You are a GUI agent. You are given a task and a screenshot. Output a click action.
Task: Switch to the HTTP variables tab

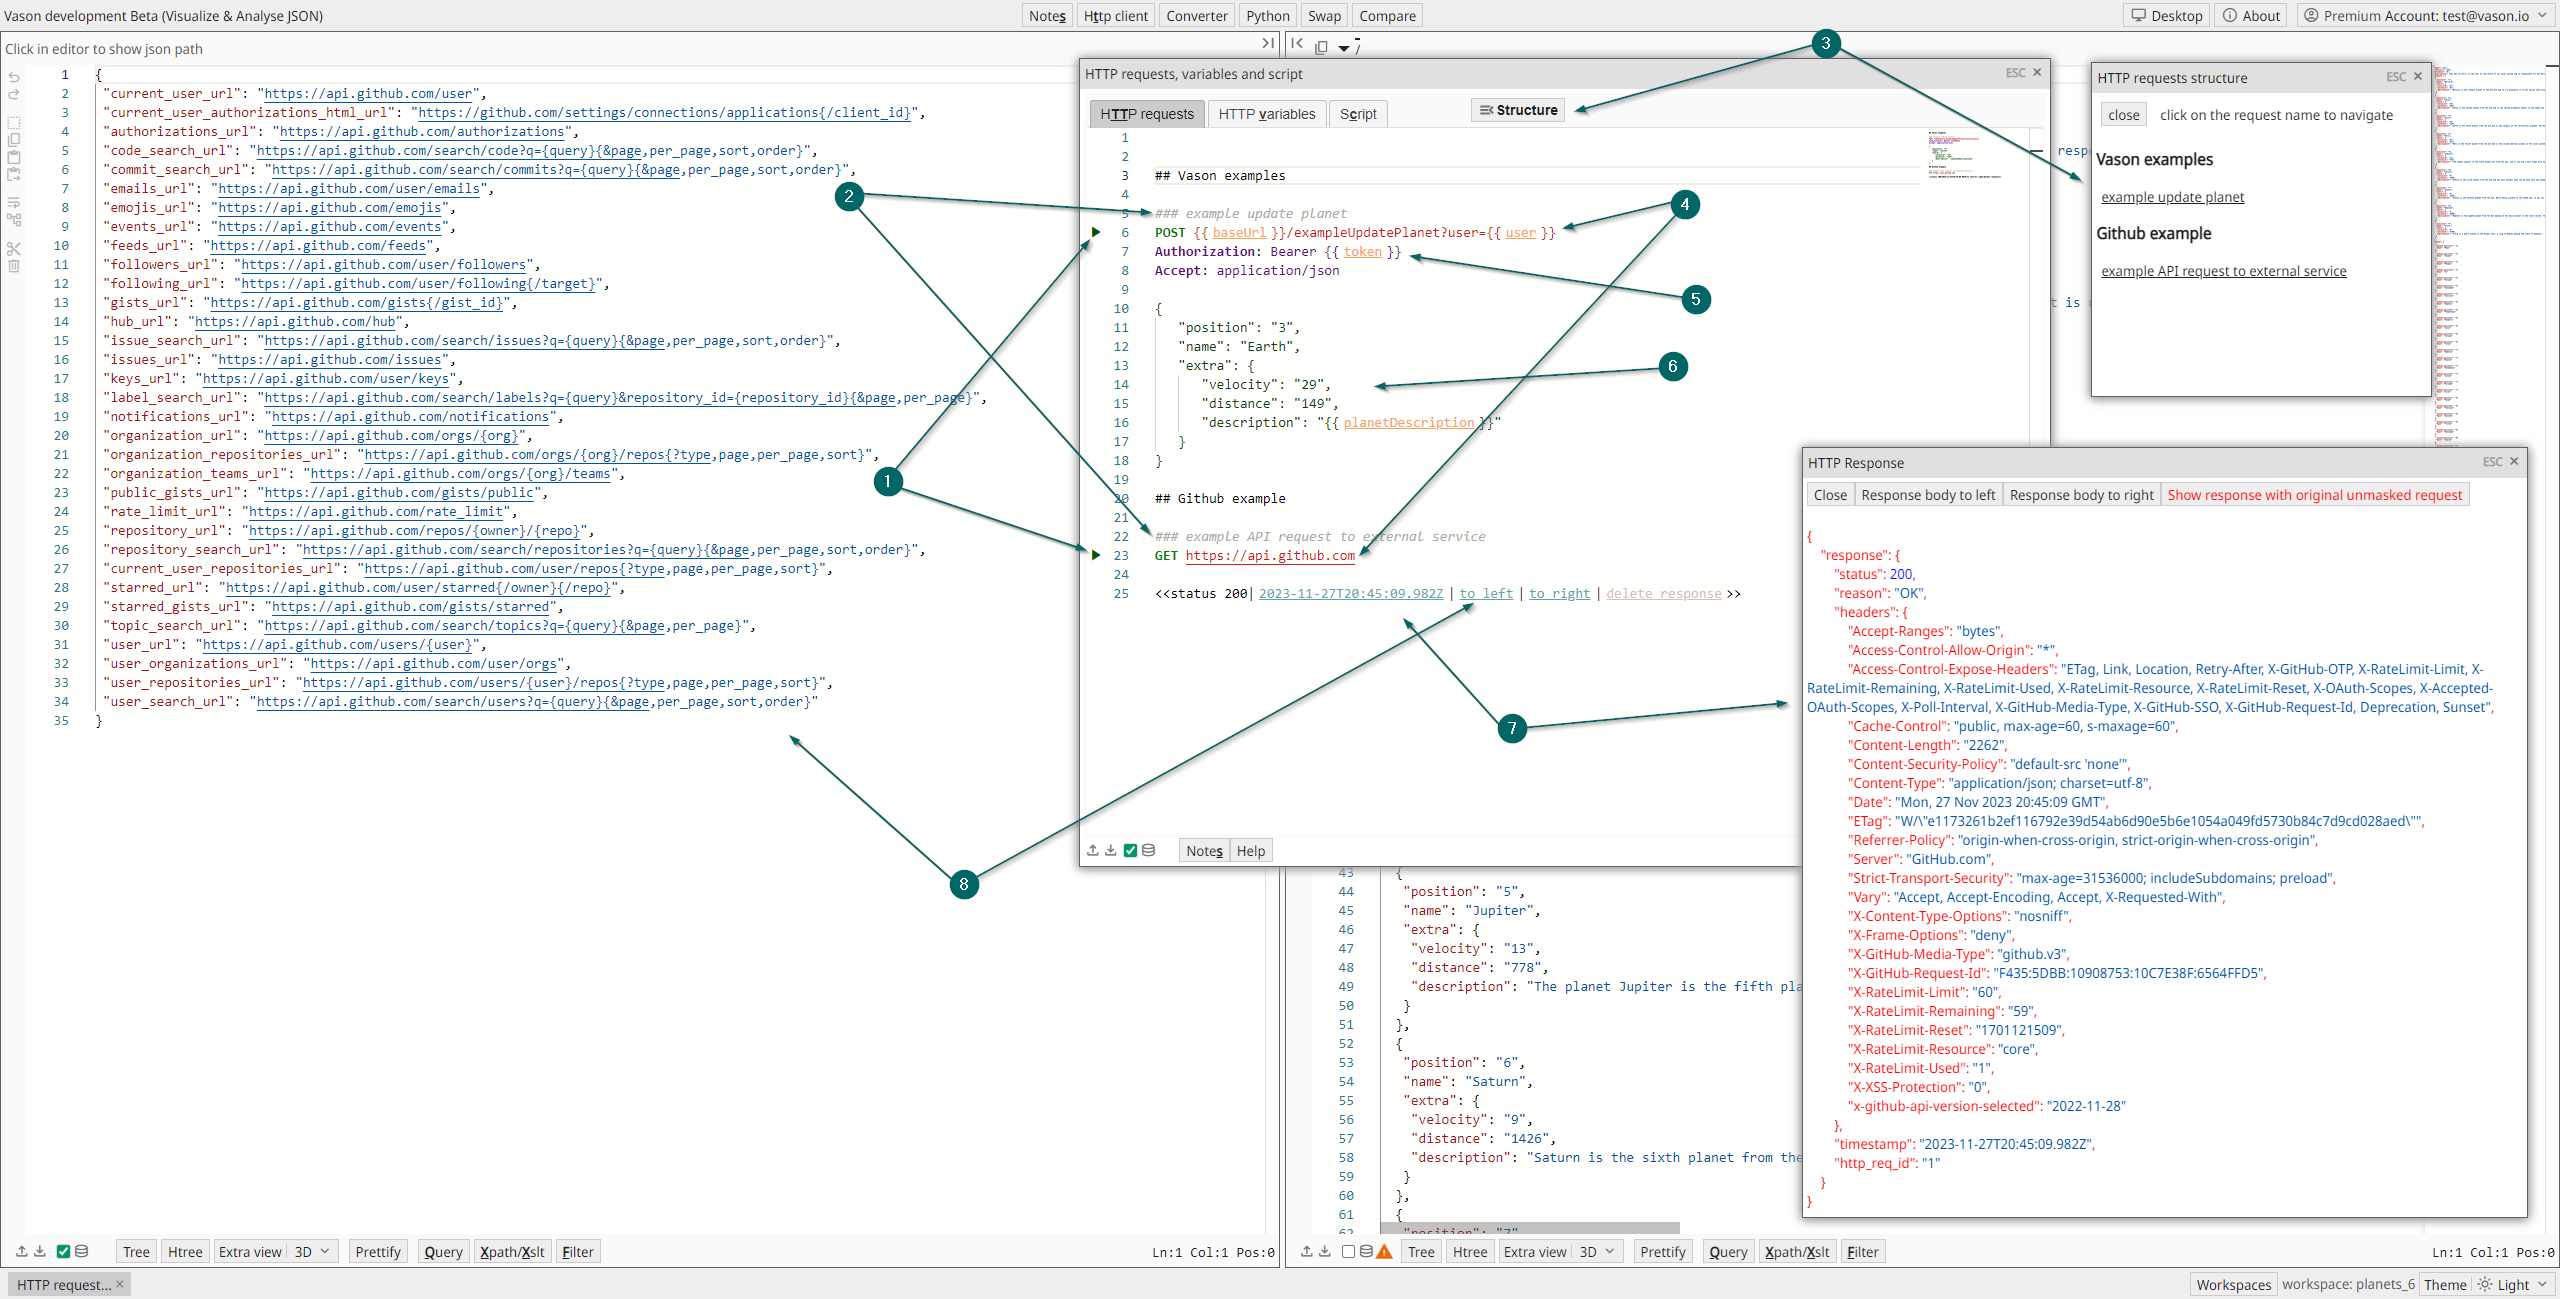click(1266, 114)
